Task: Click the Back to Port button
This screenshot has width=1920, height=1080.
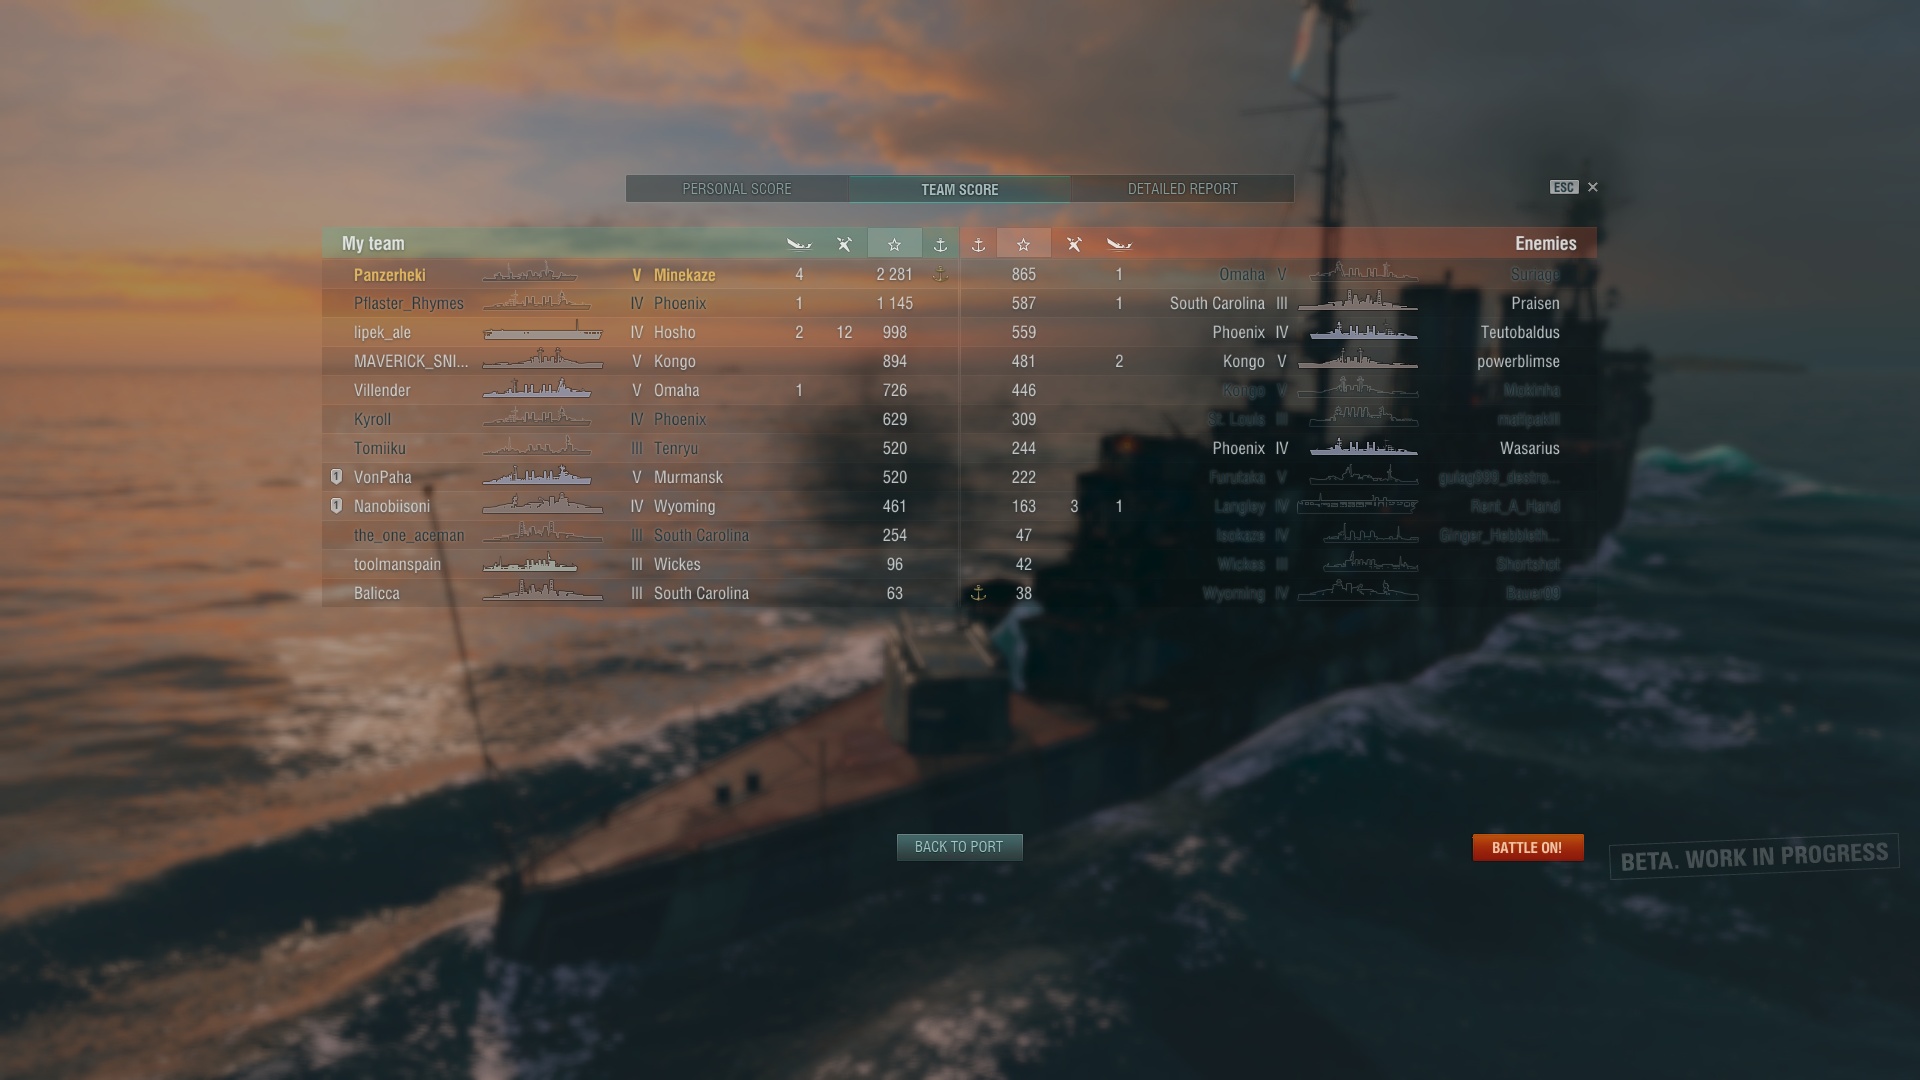Action: click(x=959, y=847)
